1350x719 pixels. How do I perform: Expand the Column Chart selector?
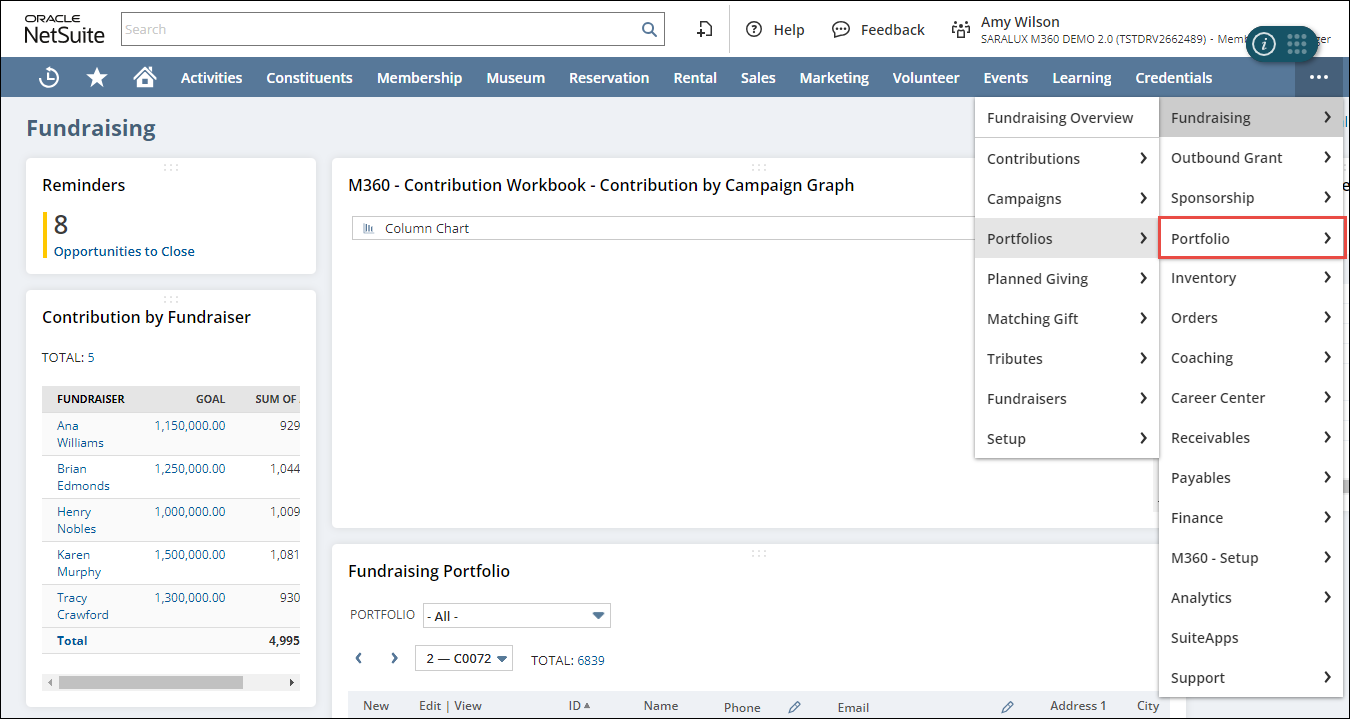[x=660, y=228]
